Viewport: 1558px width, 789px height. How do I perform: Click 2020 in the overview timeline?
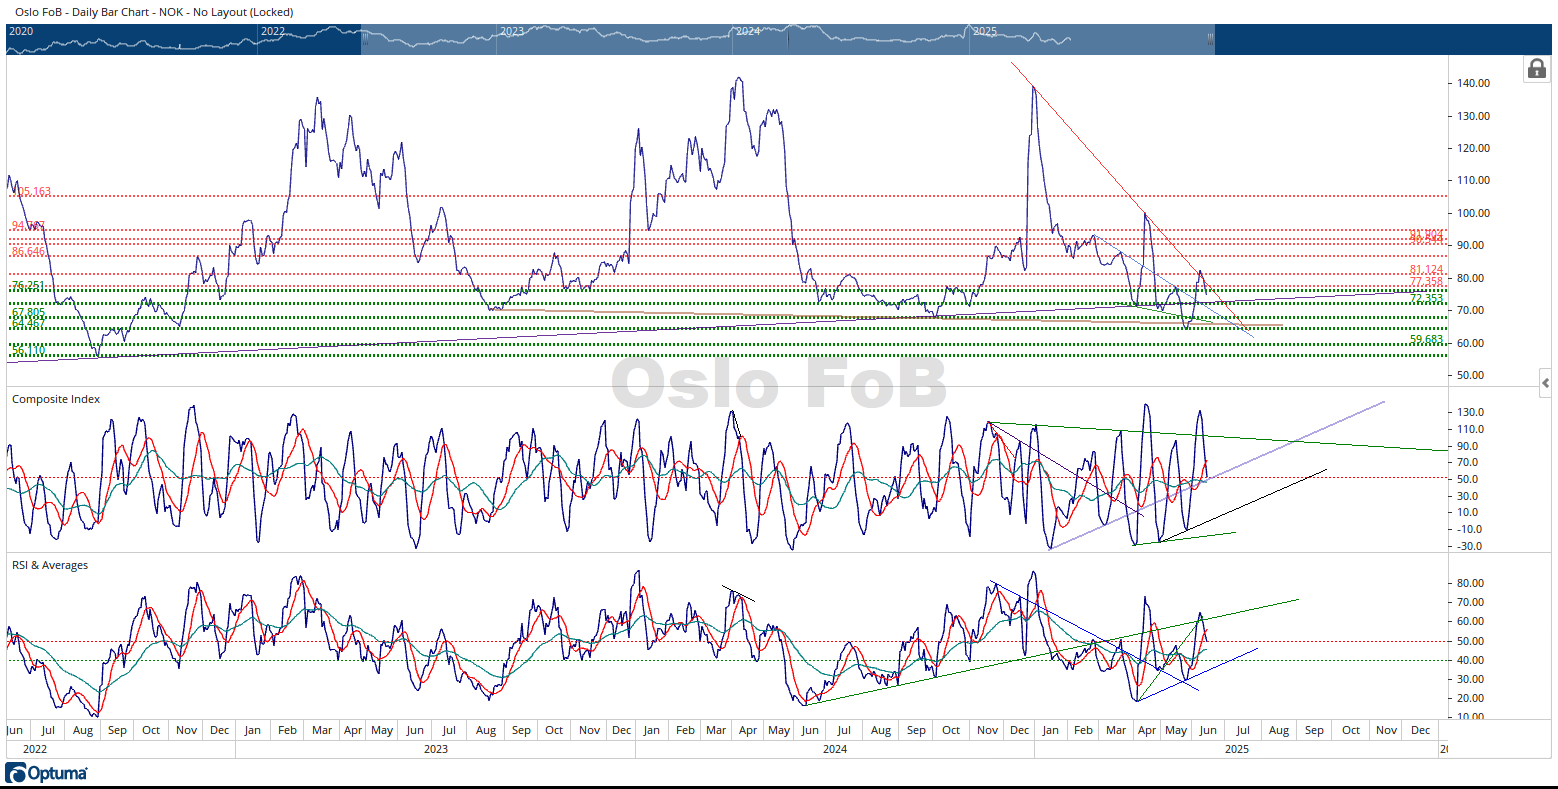(x=21, y=32)
